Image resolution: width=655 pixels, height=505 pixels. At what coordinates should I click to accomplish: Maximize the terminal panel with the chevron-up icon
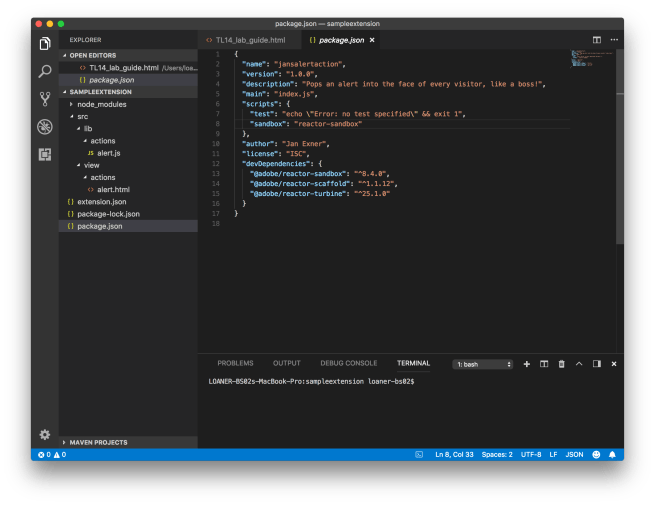[x=580, y=364]
